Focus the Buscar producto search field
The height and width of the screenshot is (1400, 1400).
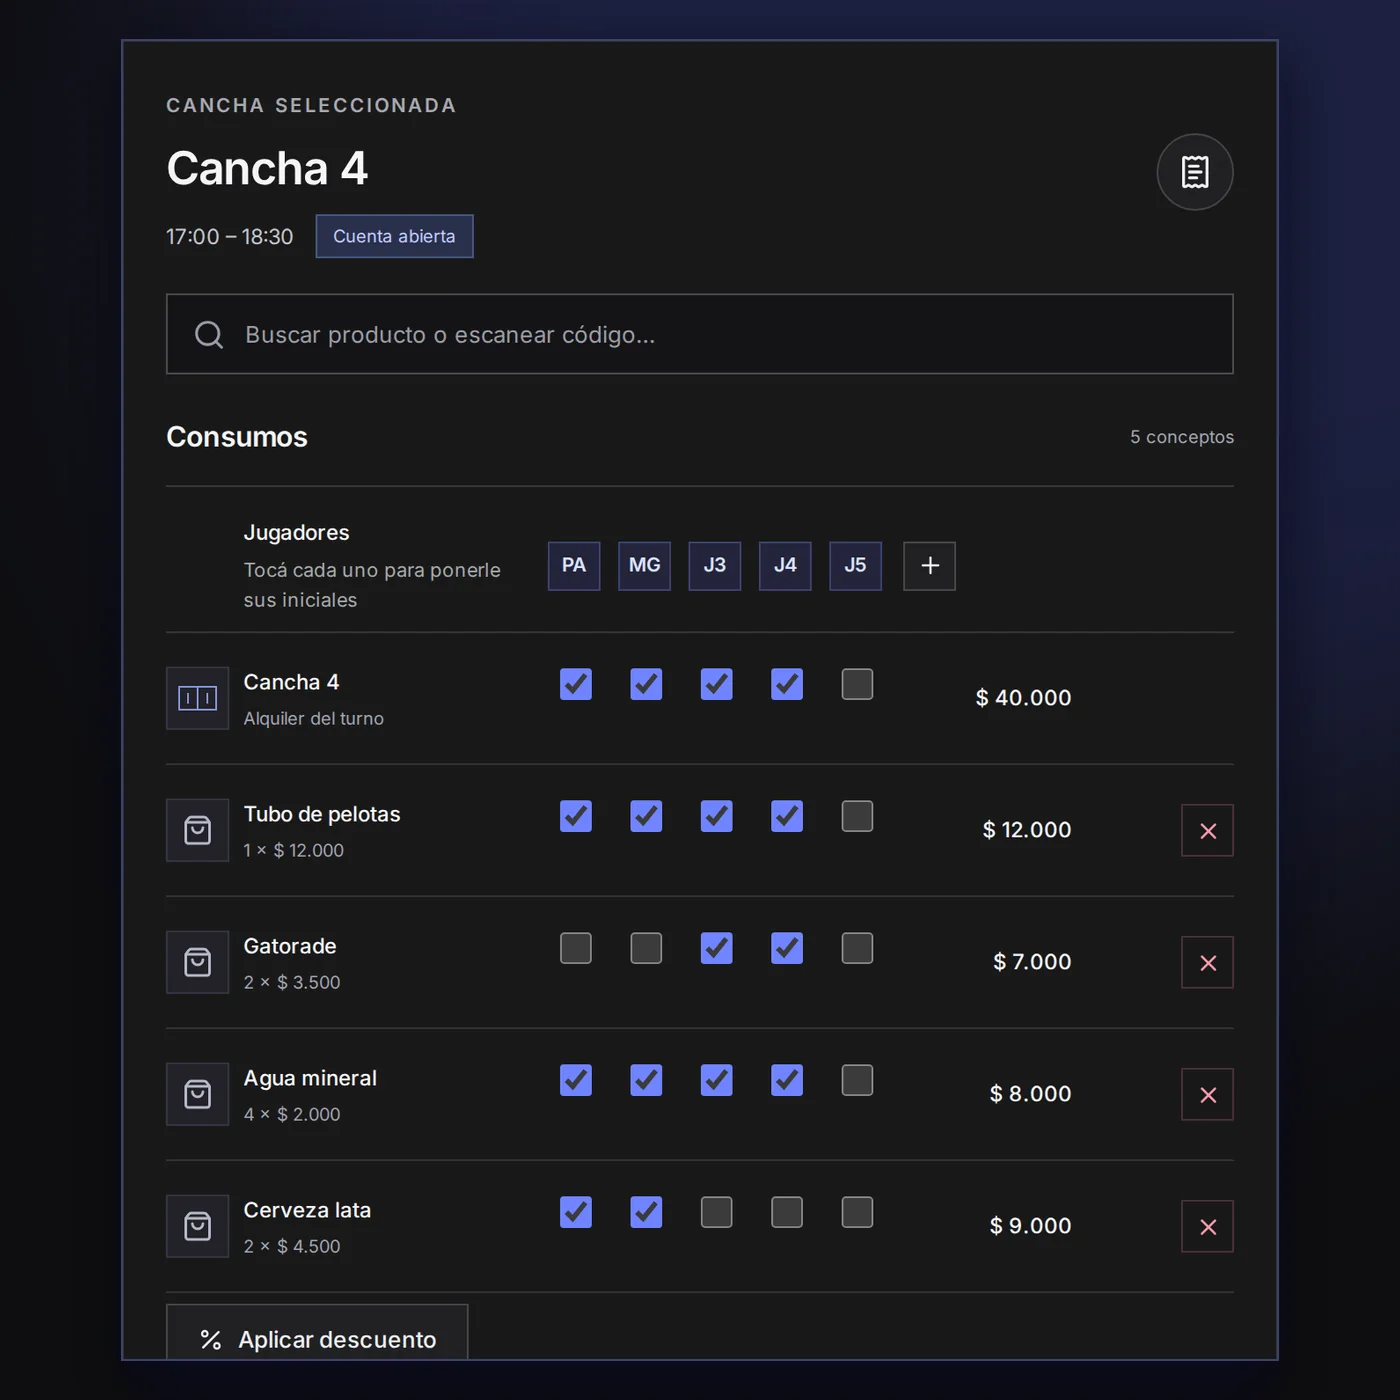coord(700,334)
